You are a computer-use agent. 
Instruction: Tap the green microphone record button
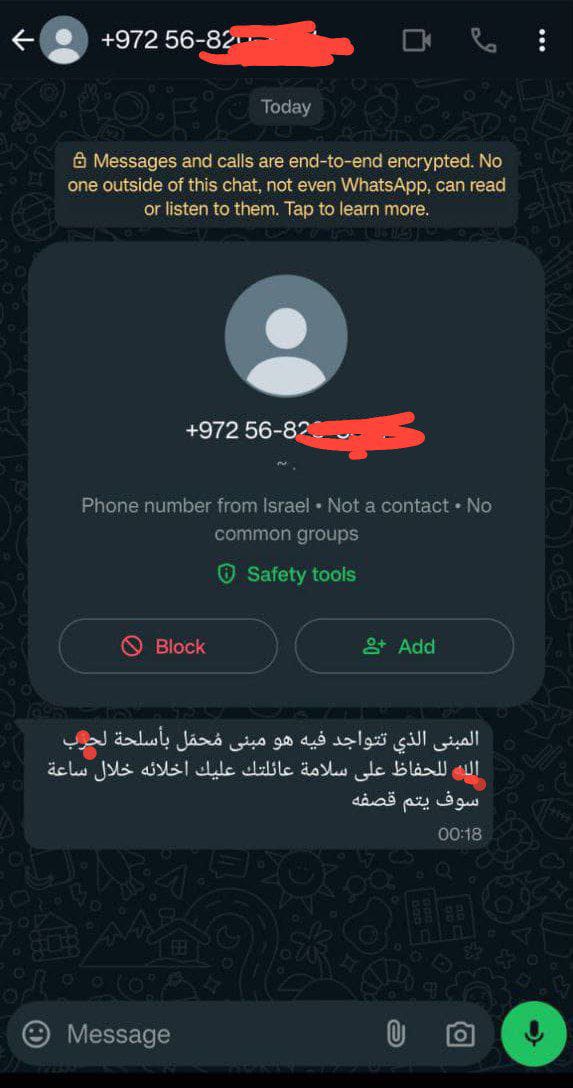[x=533, y=1033]
